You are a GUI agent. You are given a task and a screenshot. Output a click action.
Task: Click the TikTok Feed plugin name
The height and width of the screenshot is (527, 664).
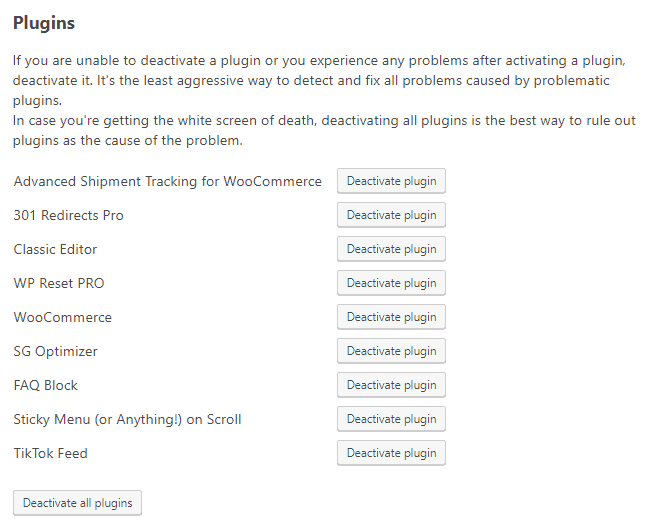pos(51,453)
